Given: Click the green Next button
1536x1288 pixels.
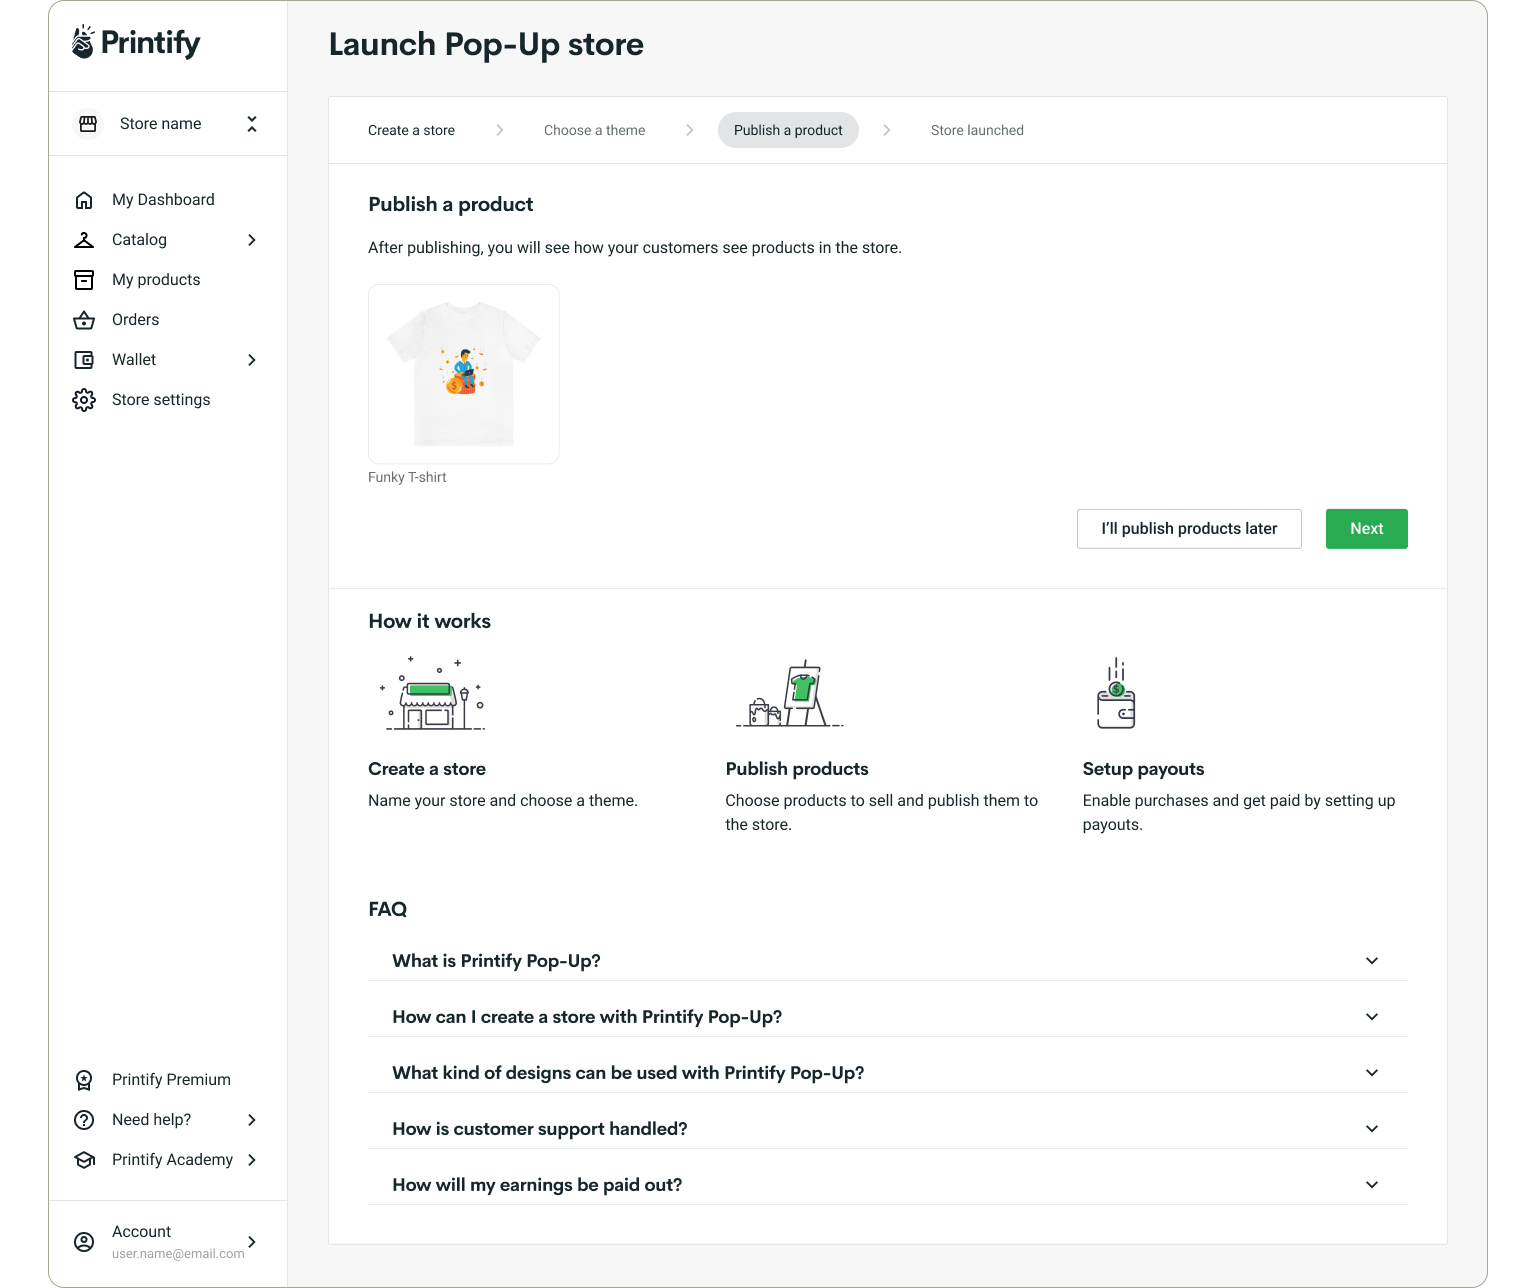Looking at the screenshot, I should 1366,529.
